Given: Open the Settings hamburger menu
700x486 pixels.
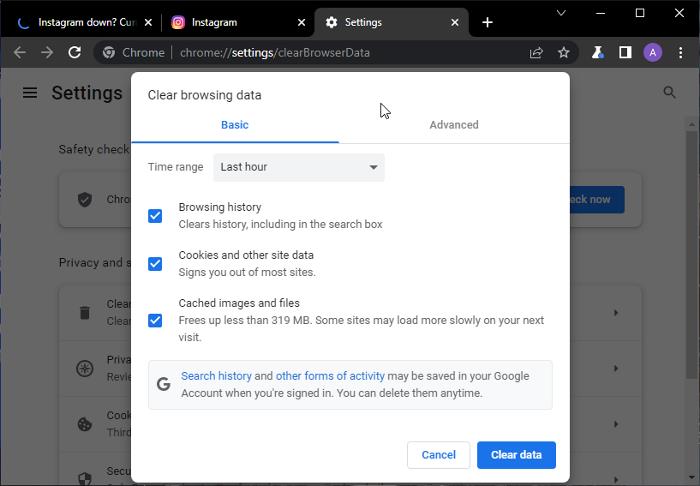Looking at the screenshot, I should click(30, 93).
